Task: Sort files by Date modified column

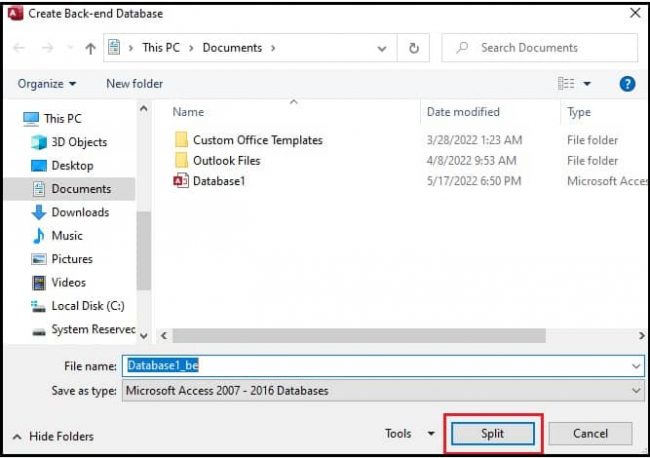Action: pyautogui.click(x=463, y=112)
